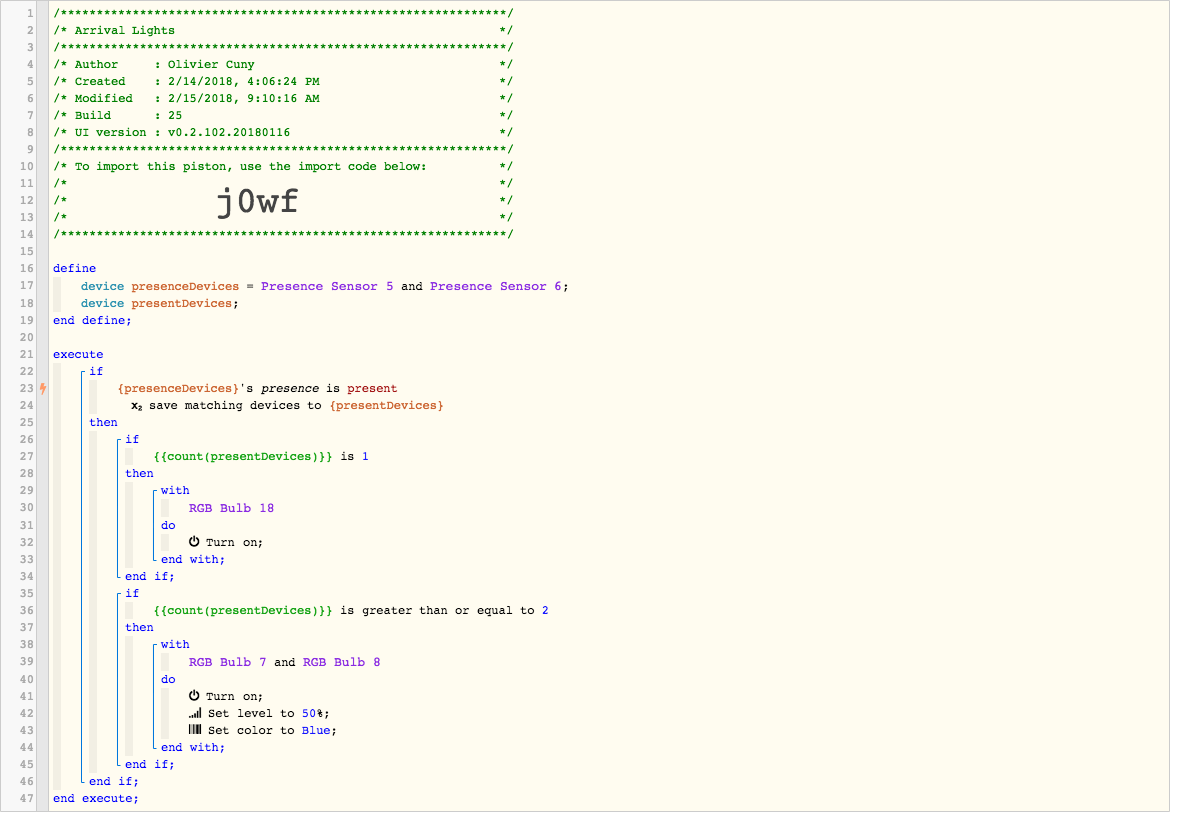Open the presenceDevices variable definition

pos(186,288)
